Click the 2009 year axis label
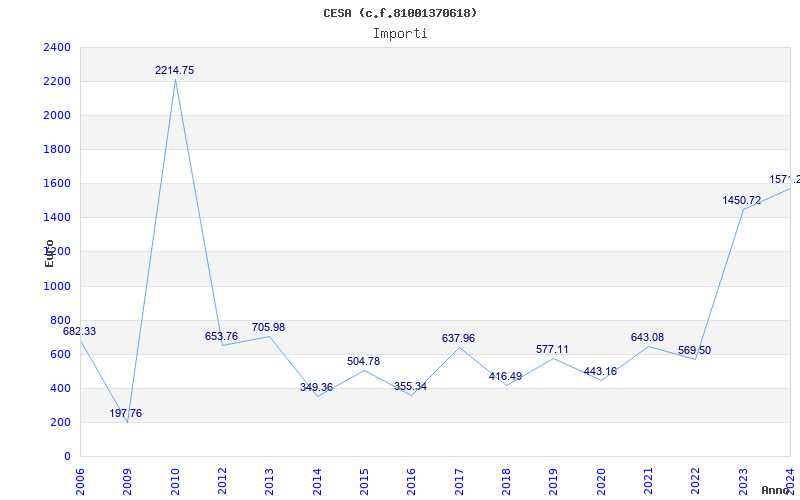This screenshot has height=500, width=800. point(127,482)
